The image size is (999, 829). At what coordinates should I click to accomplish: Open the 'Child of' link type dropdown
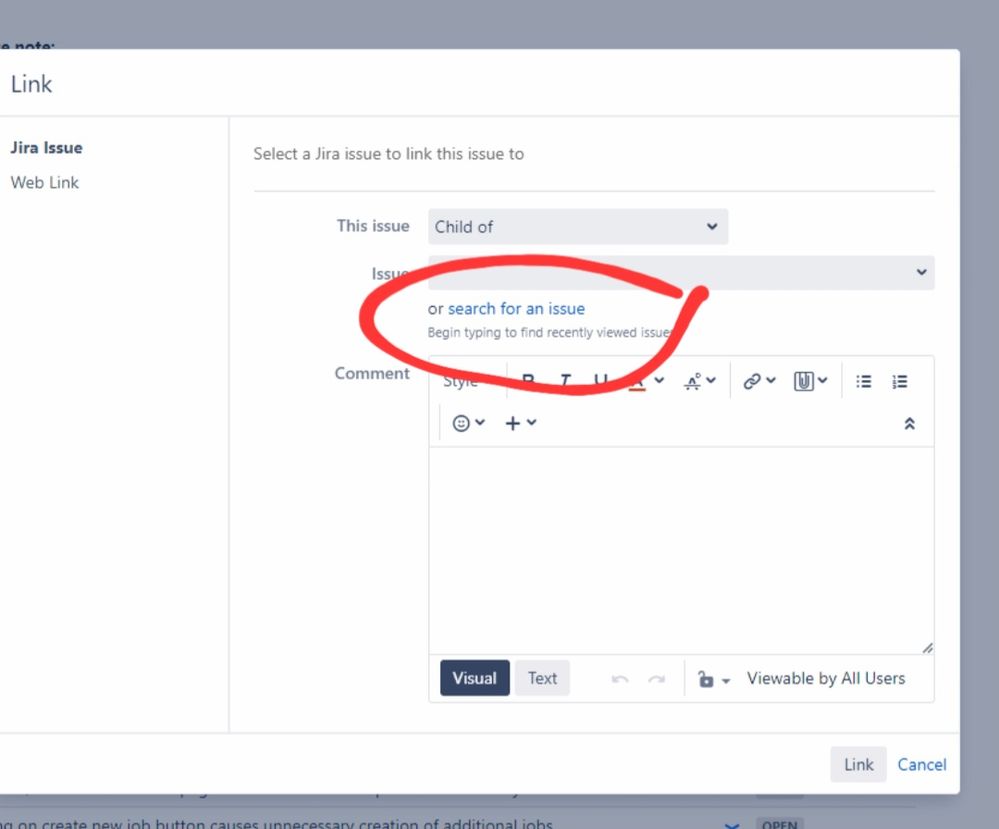[578, 227]
